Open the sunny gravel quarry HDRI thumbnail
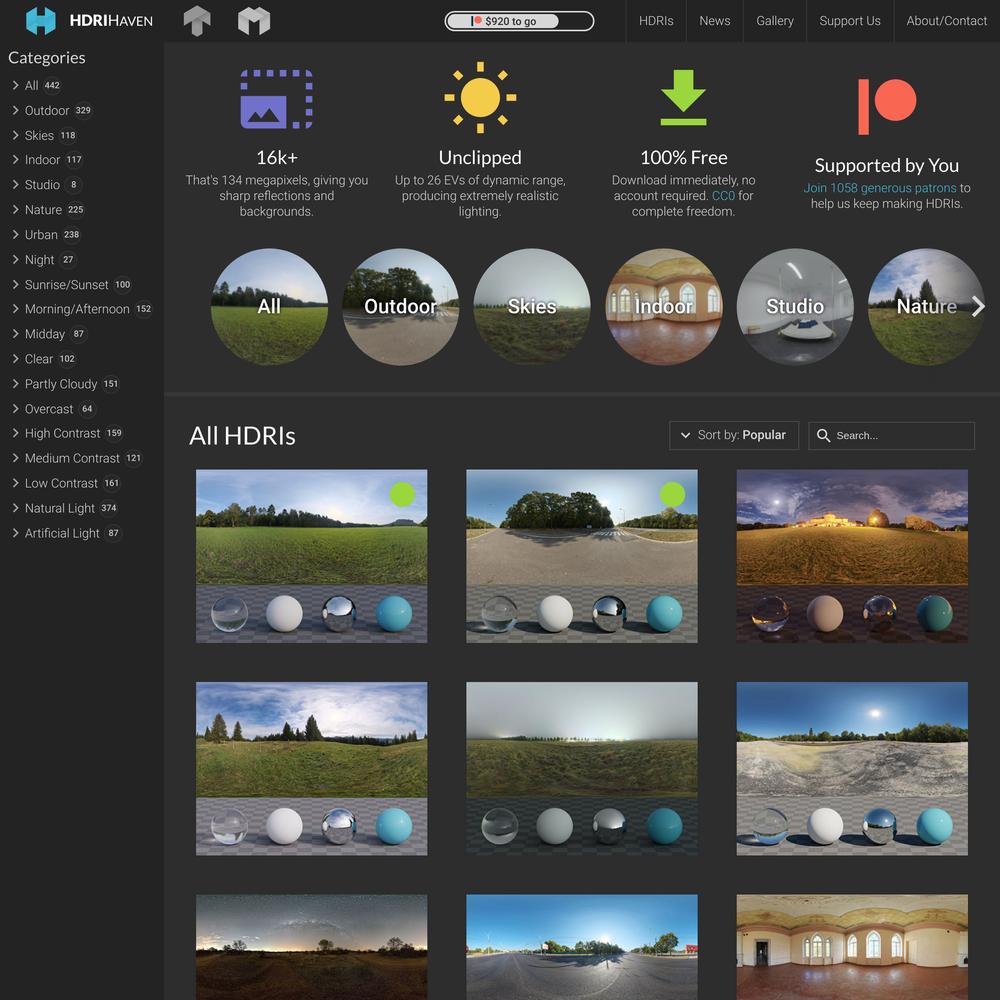Viewport: 1000px width, 1000px height. pos(852,768)
